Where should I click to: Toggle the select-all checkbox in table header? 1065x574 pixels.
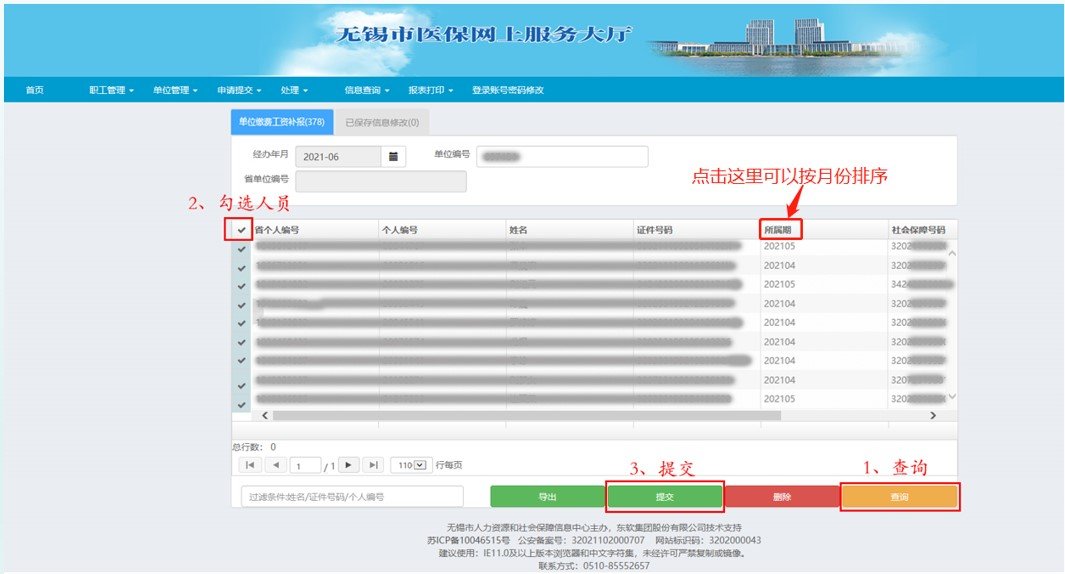[241, 230]
